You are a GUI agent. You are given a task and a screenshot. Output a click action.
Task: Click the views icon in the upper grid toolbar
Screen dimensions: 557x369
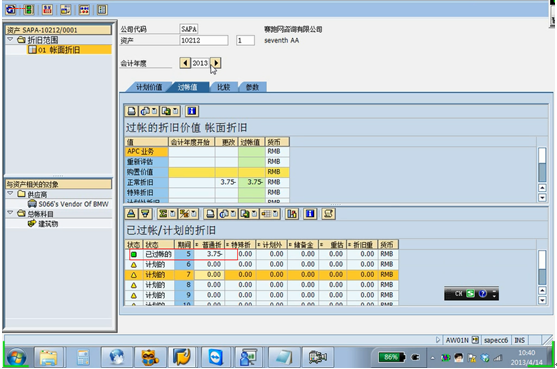click(145, 111)
